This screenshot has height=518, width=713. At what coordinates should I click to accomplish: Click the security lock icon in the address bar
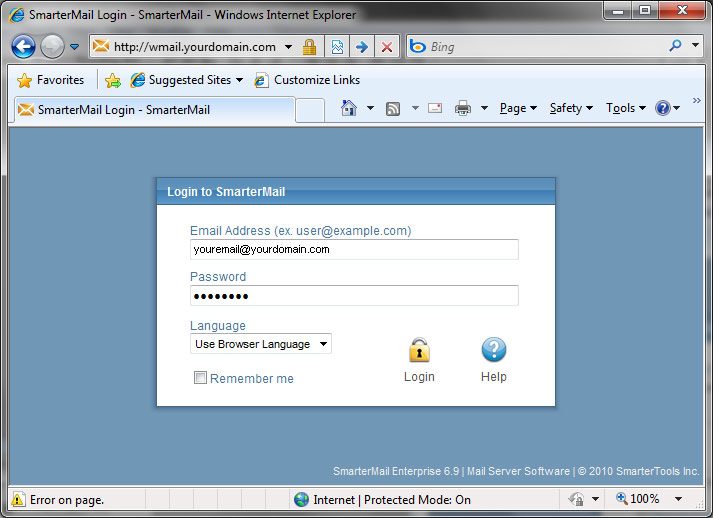310,47
